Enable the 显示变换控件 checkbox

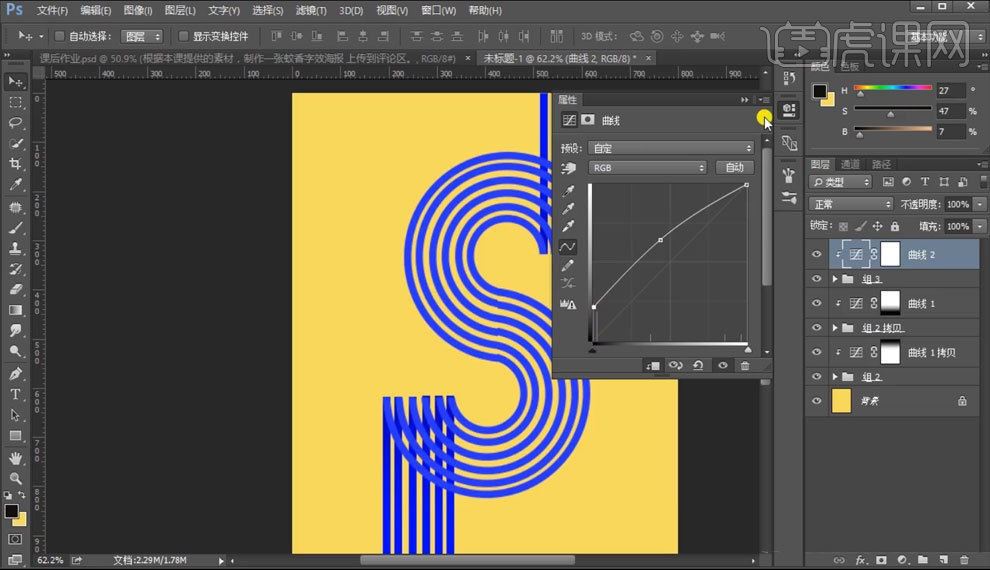183,36
